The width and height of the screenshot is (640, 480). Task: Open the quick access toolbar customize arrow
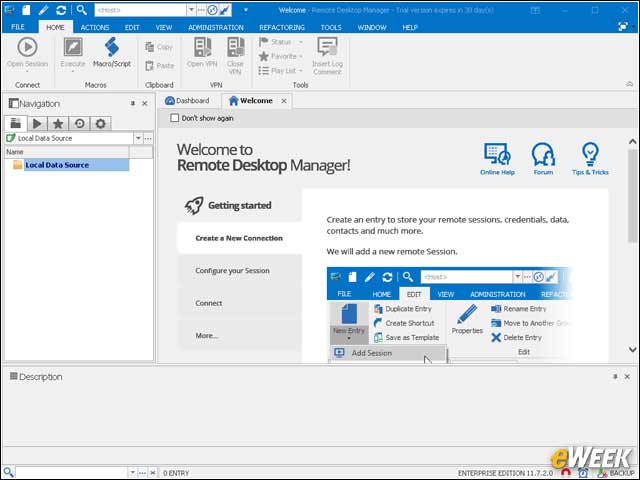click(x=246, y=10)
